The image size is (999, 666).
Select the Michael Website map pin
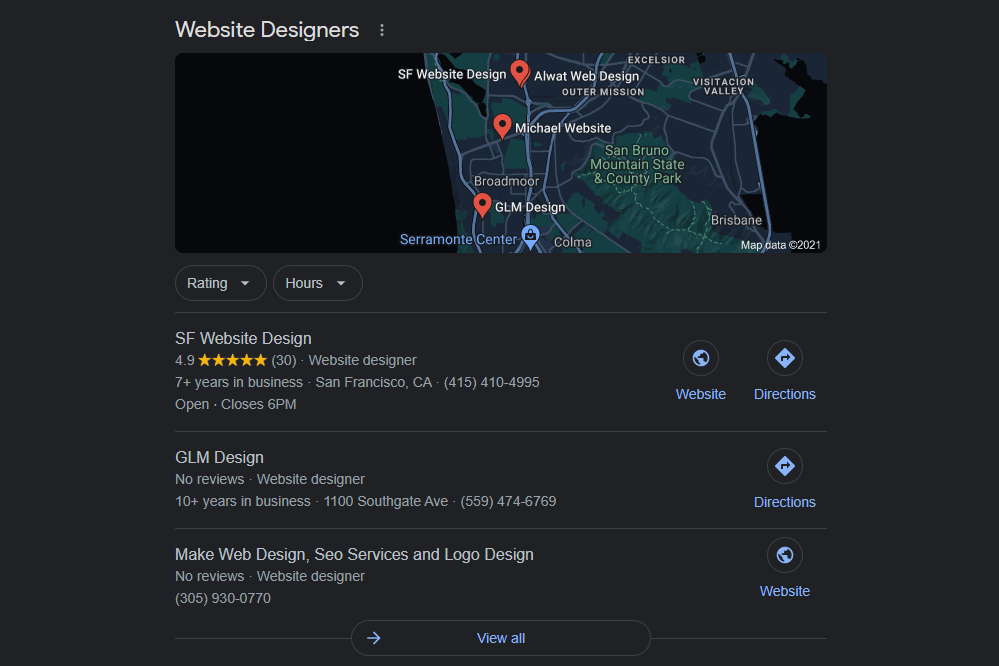point(503,126)
